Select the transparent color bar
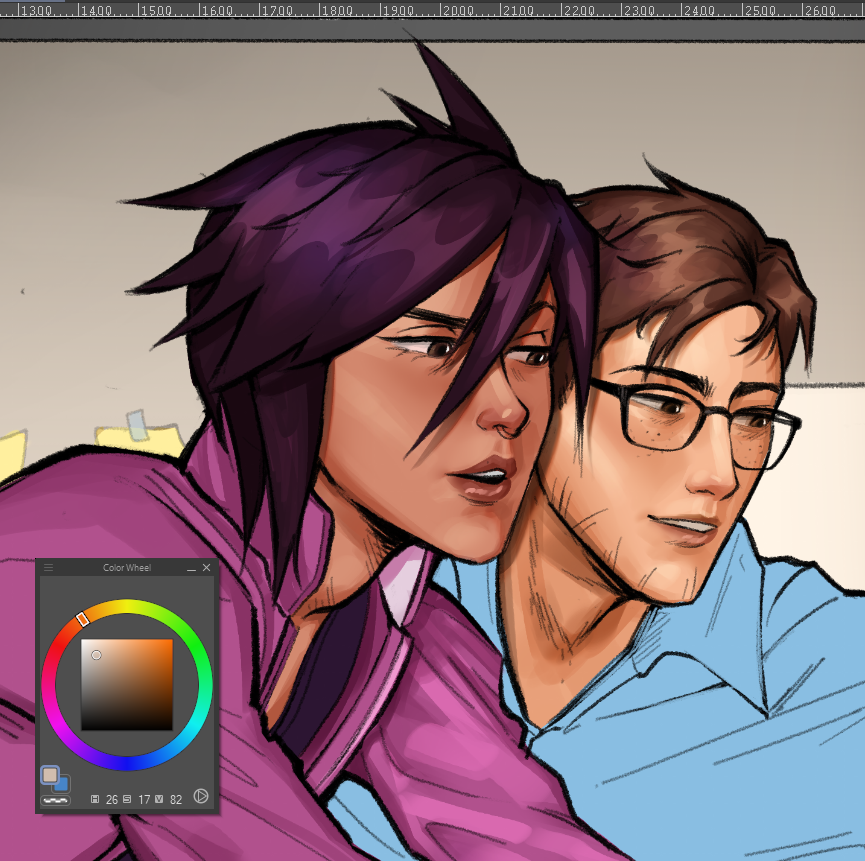The image size is (865, 861). pos(56,800)
